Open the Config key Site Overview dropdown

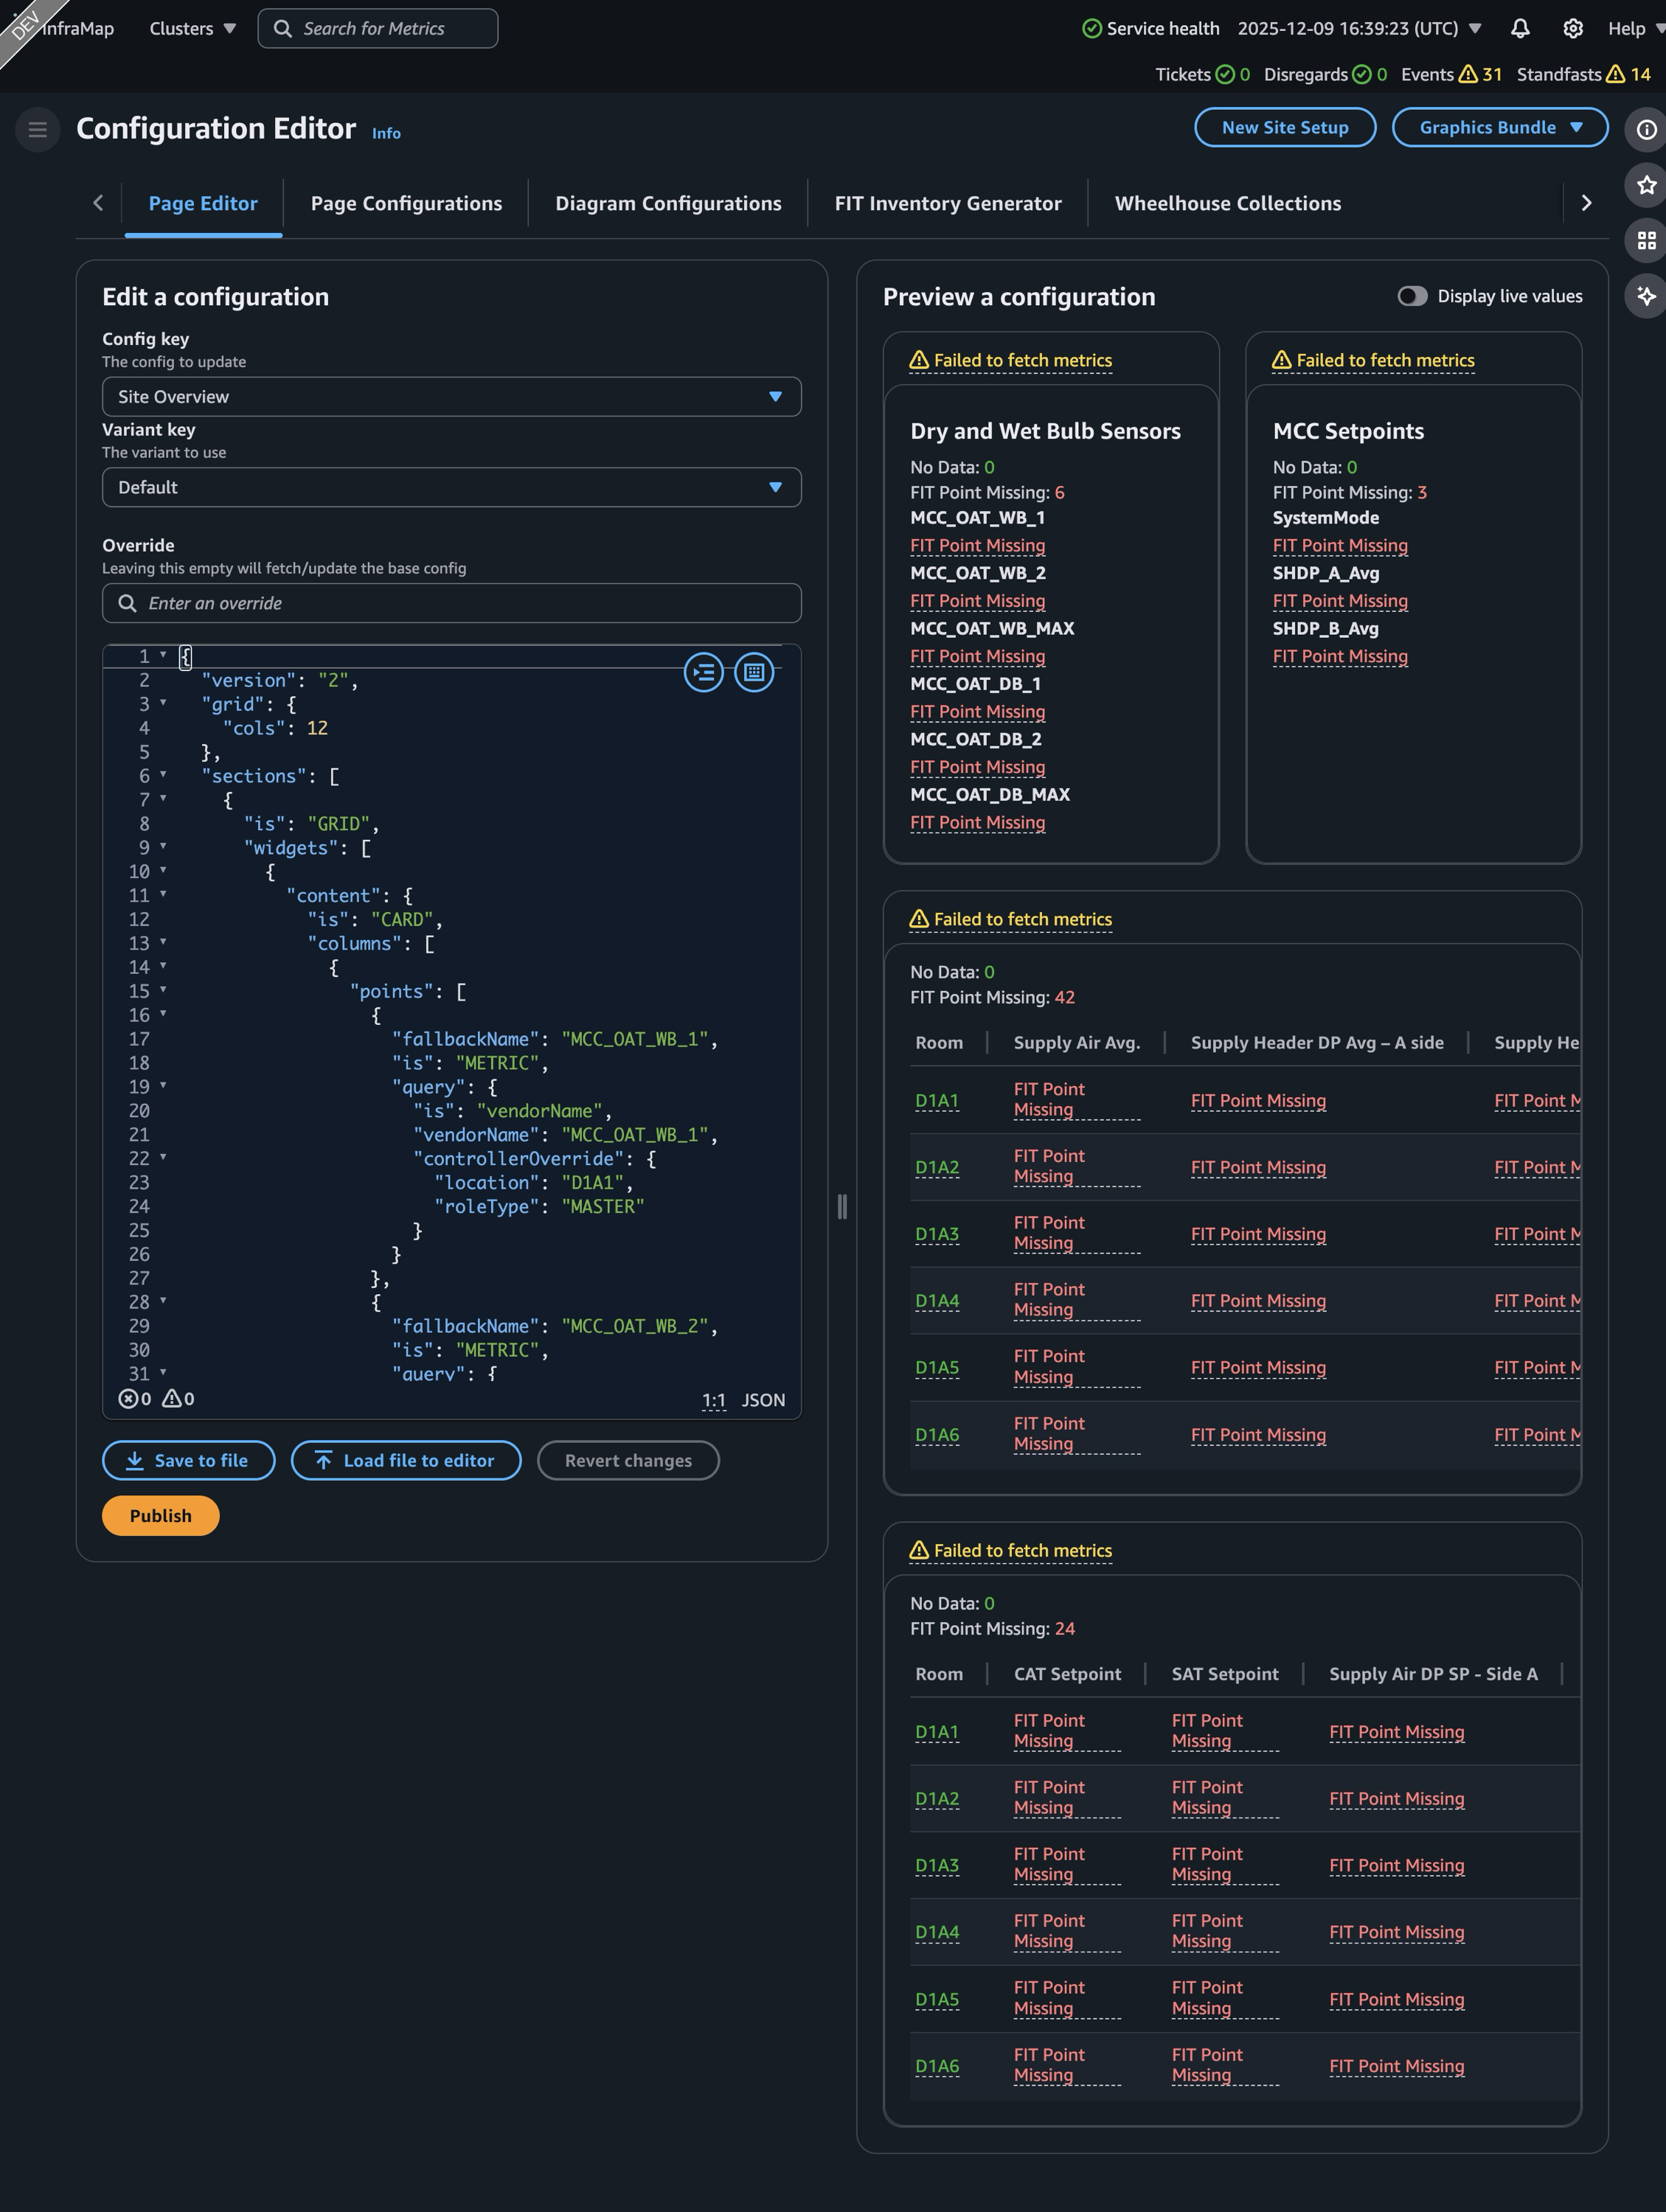tap(452, 397)
